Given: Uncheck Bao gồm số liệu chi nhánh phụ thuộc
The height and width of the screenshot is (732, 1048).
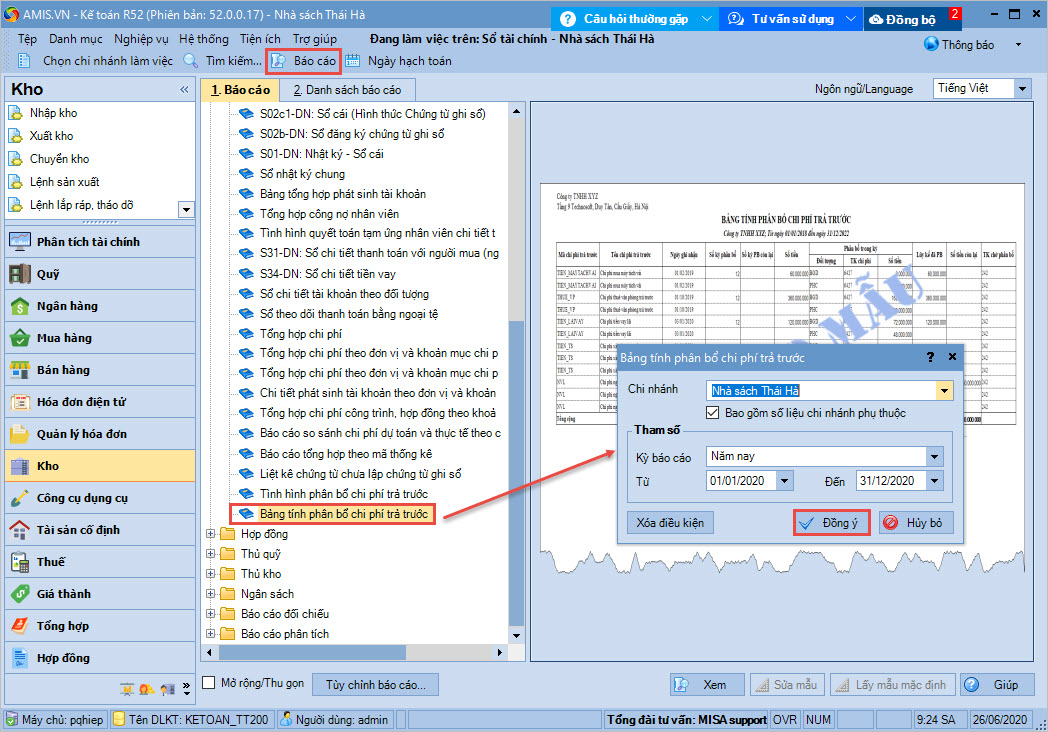Looking at the screenshot, I should (x=713, y=412).
